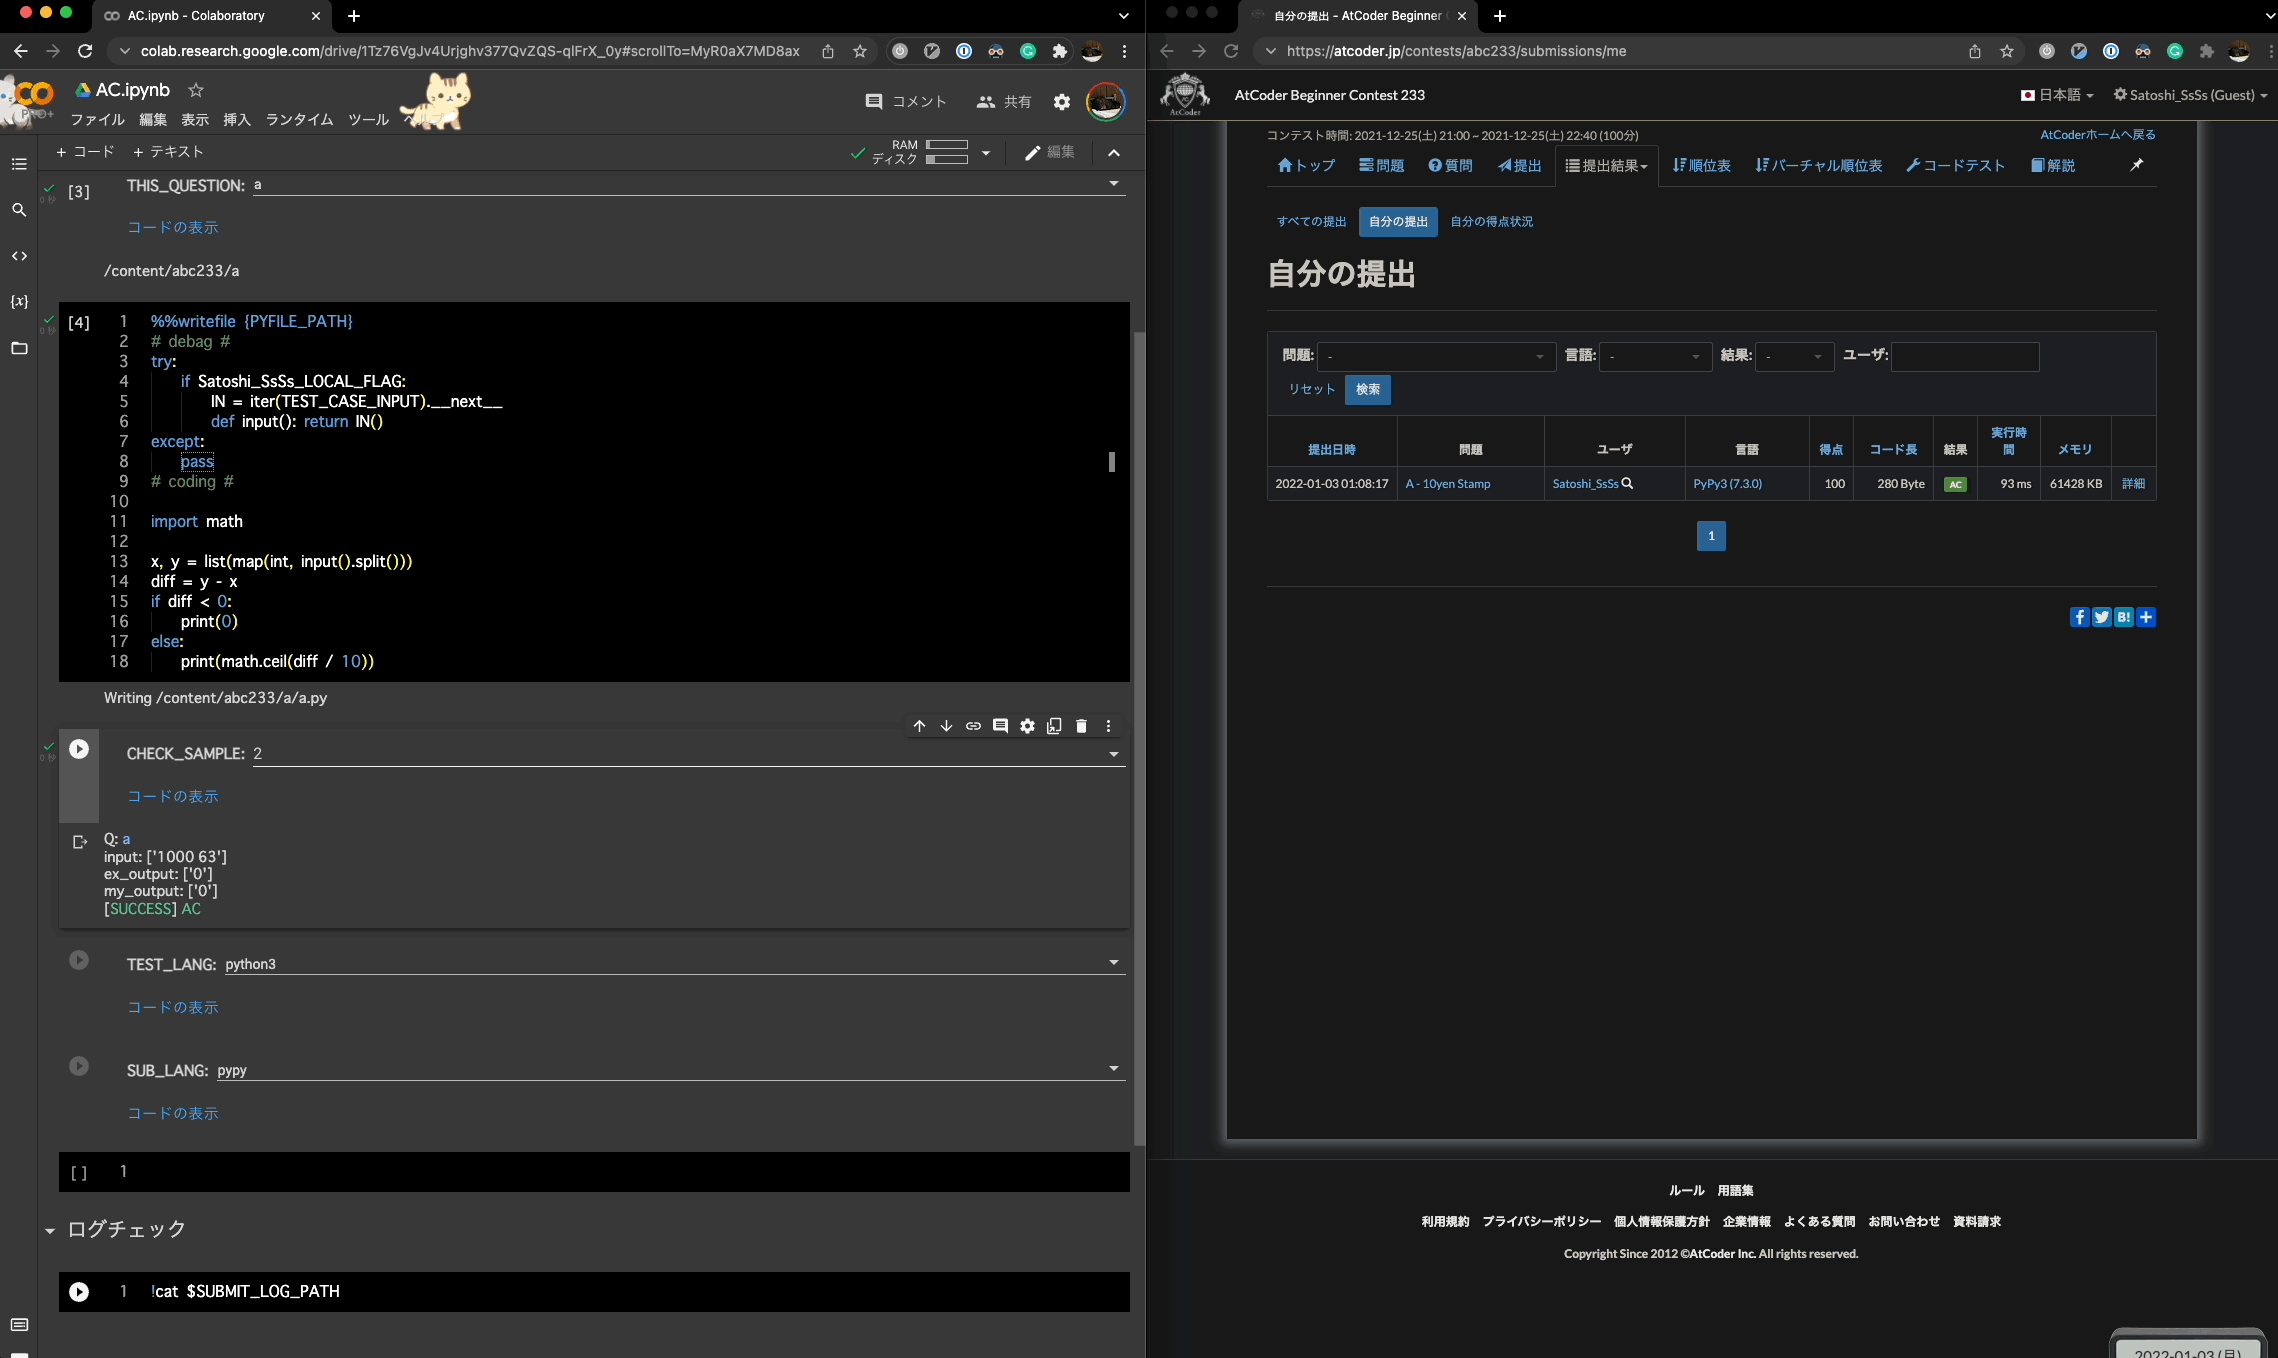Open Colab table of contents sidebar icon
The height and width of the screenshot is (1358, 2278).
click(19, 164)
